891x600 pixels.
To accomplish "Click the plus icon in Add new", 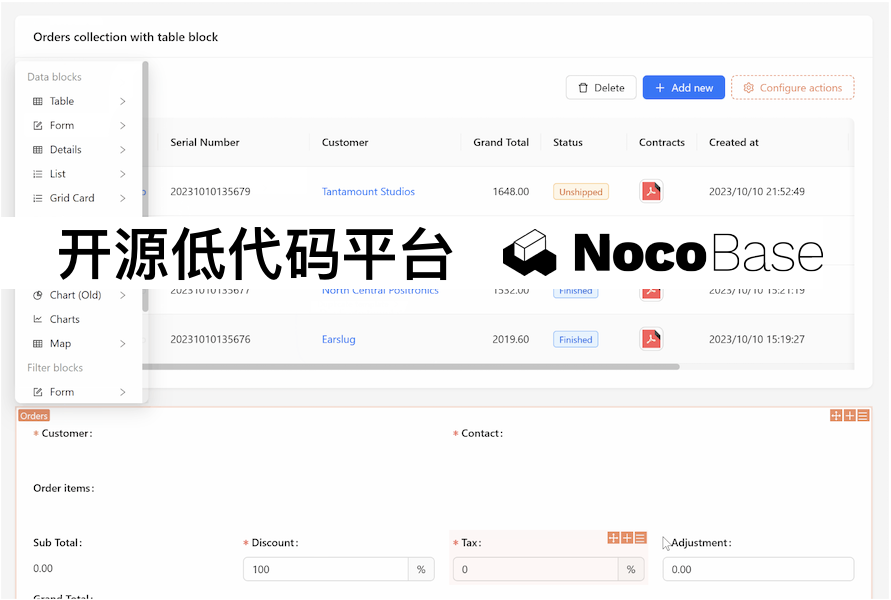I will (x=660, y=88).
